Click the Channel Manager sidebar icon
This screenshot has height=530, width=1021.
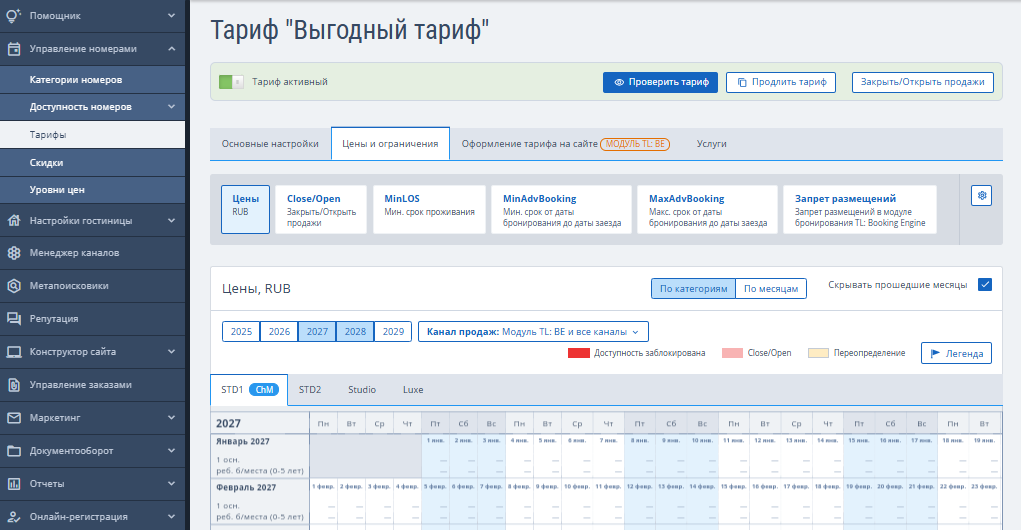click(x=14, y=253)
